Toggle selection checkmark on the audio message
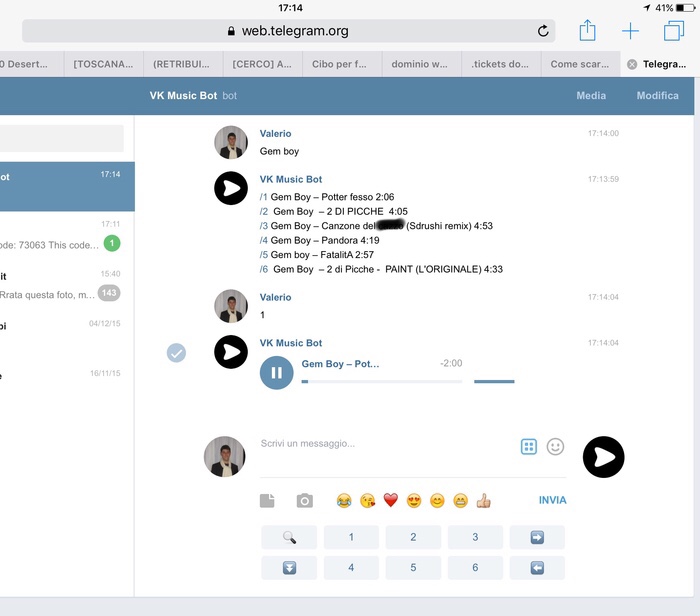 pyautogui.click(x=176, y=353)
